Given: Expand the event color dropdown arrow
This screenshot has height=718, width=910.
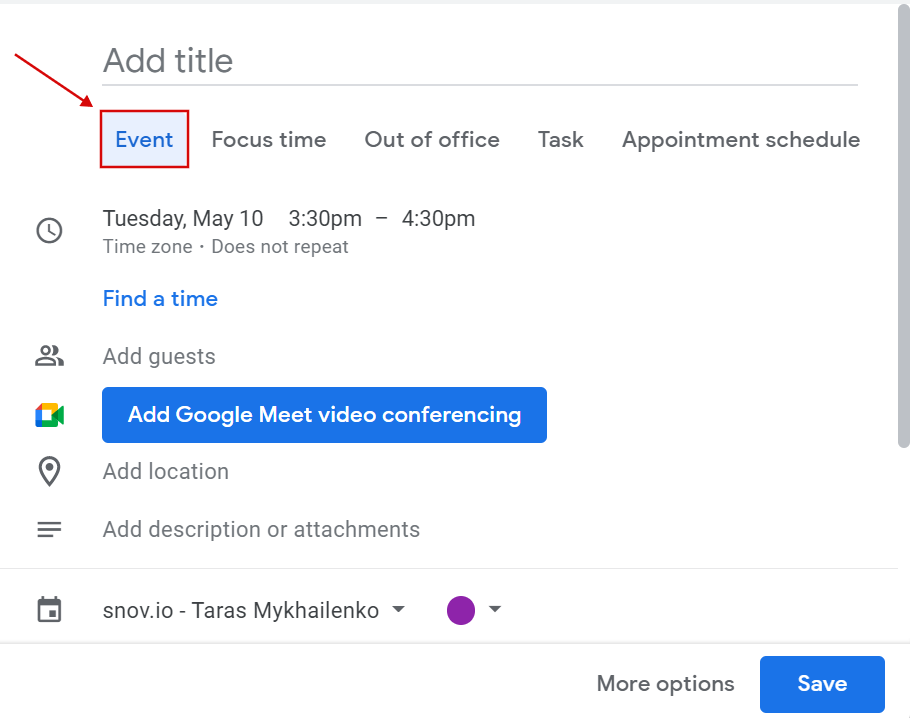Looking at the screenshot, I should 494,609.
